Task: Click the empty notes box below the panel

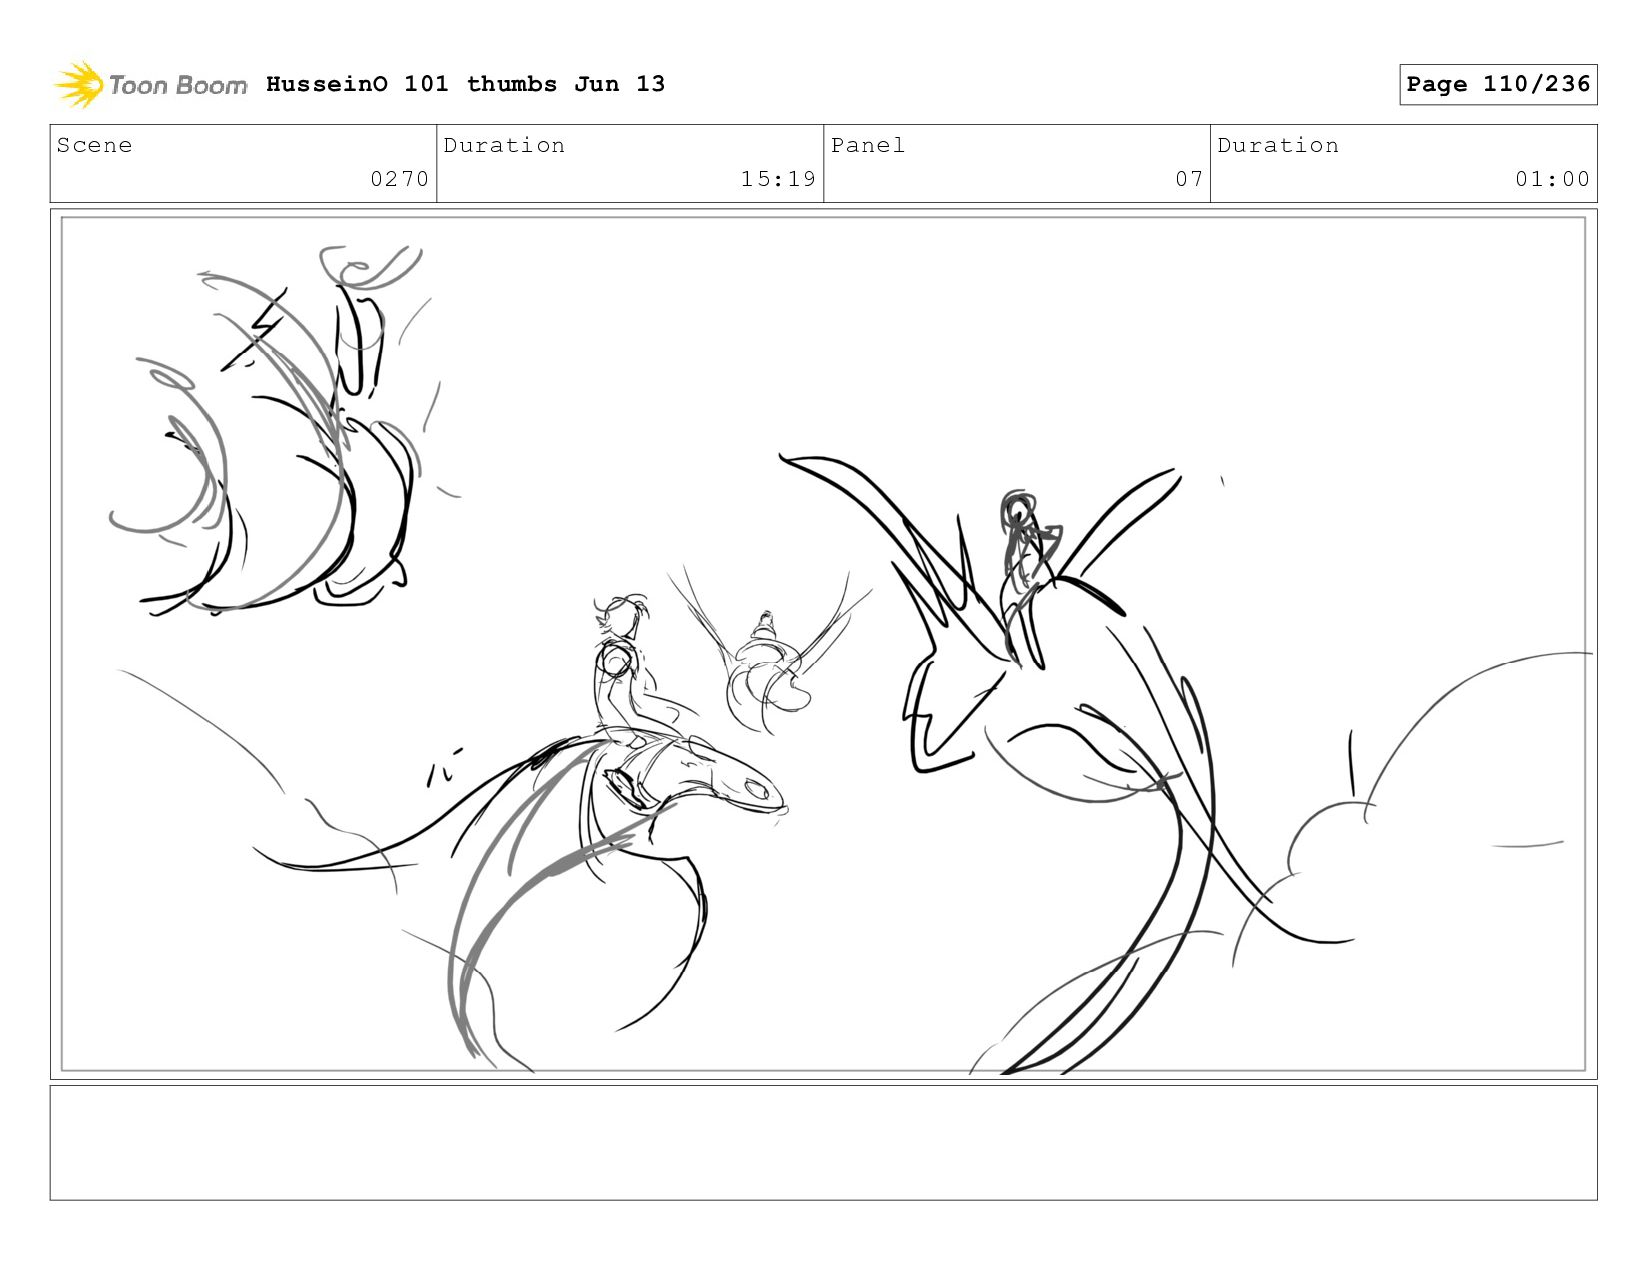Action: coord(823,1142)
